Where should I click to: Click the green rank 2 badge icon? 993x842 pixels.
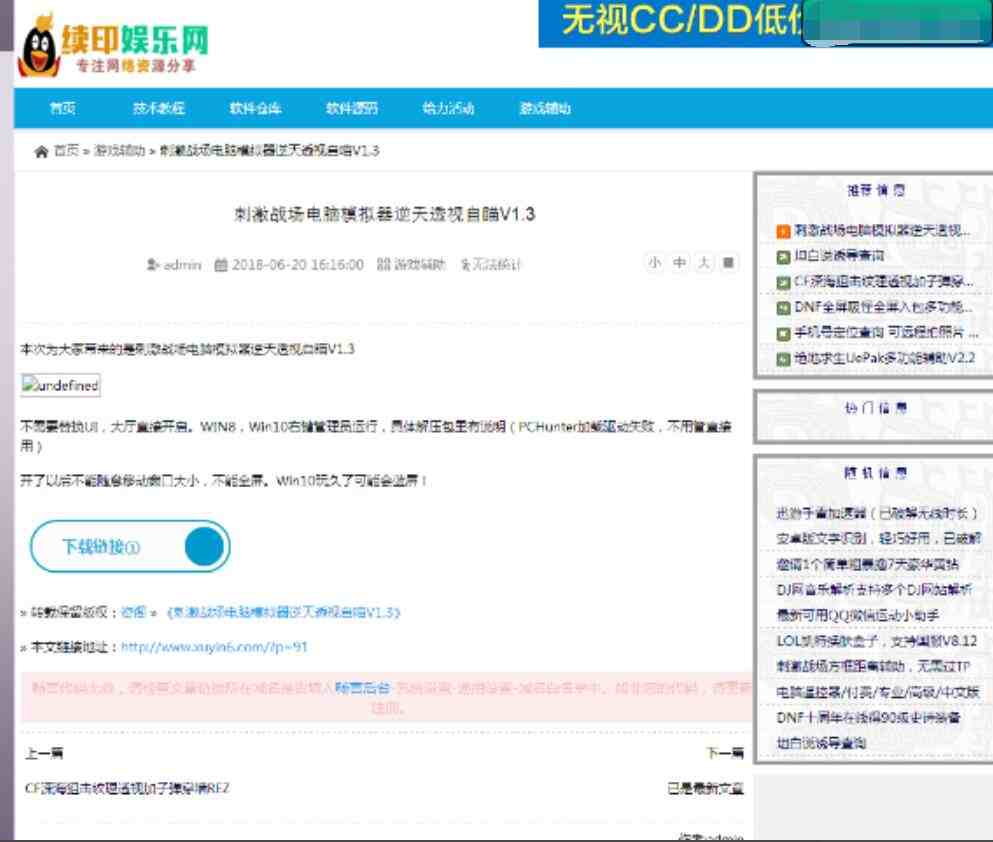pyautogui.click(x=783, y=256)
